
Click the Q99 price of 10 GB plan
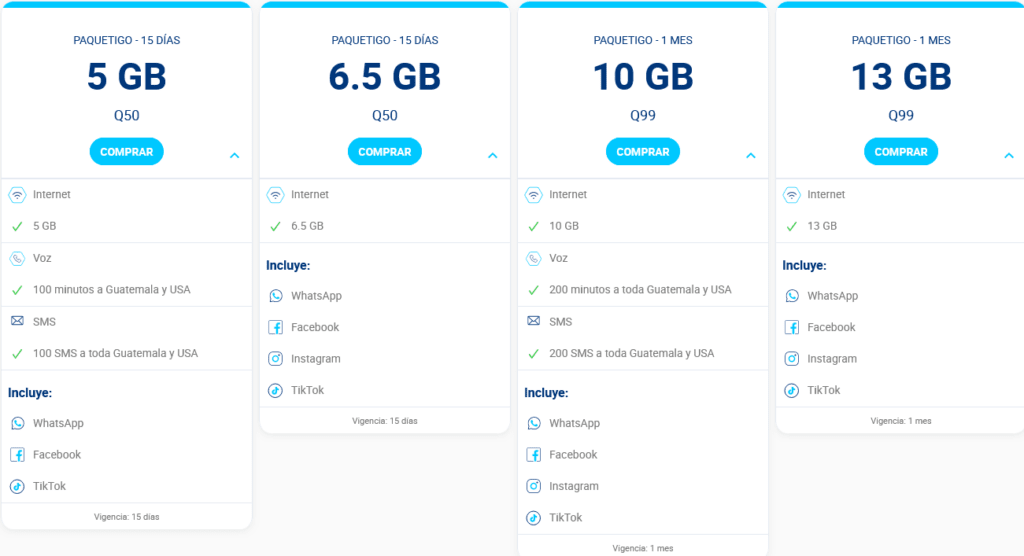642,116
